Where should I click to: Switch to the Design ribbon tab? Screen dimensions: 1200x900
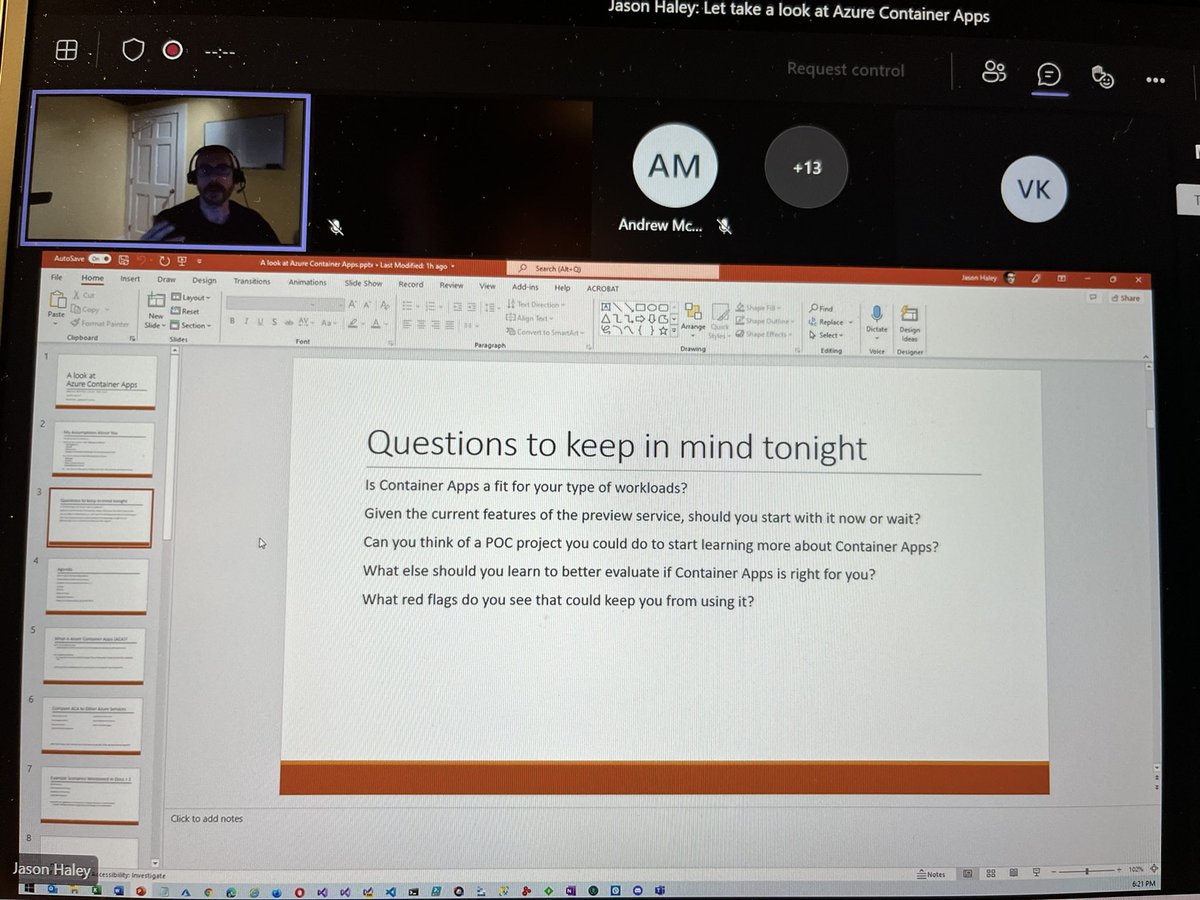click(204, 281)
